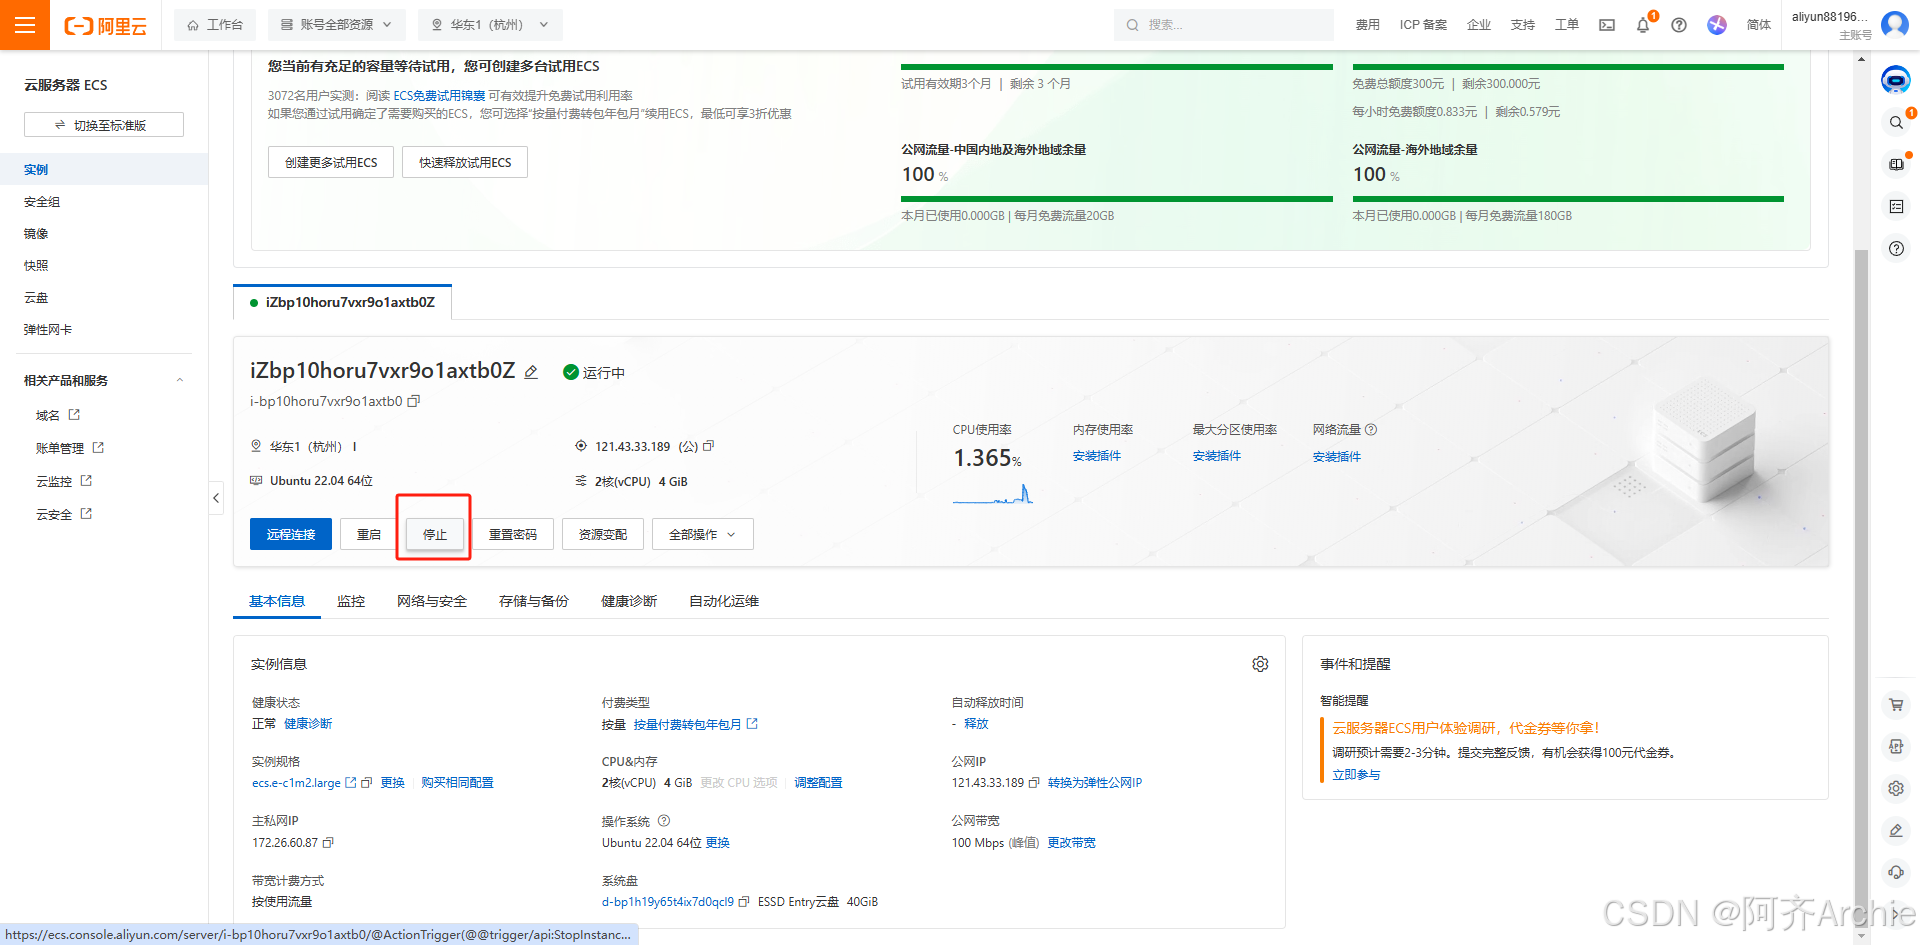Click 更改带宽 link
The image size is (1920, 945).
(x=1071, y=843)
